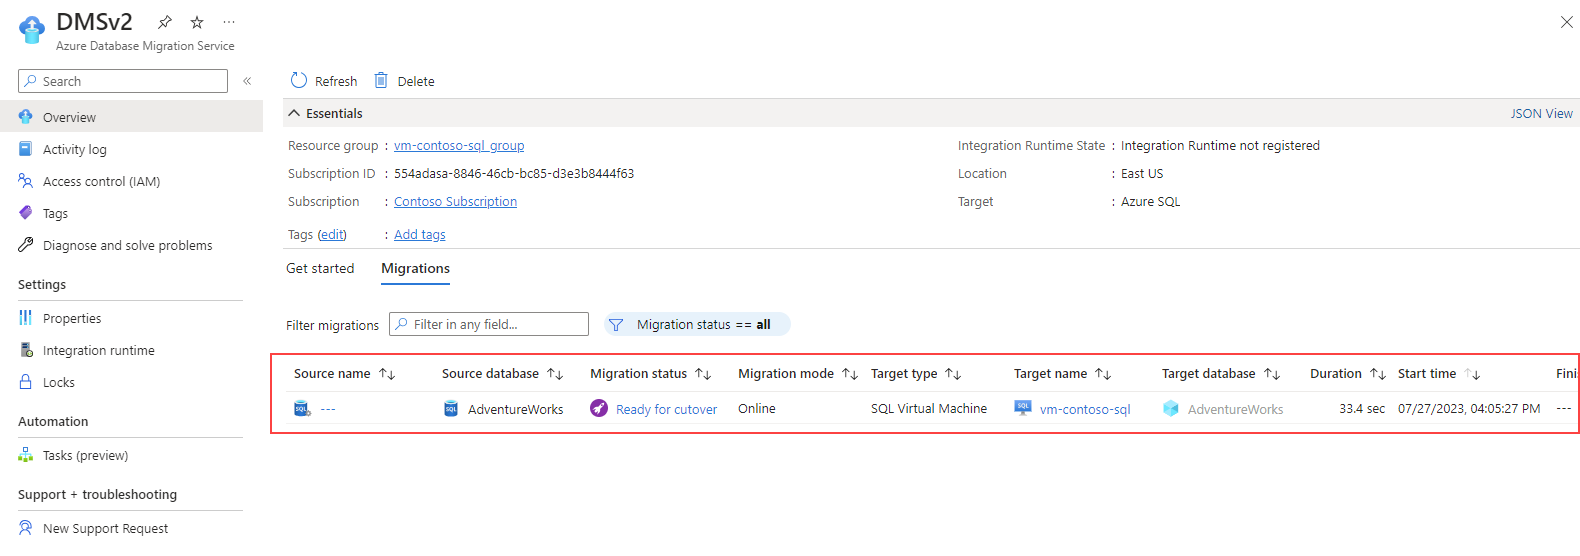Click the Ready for cutover rocket icon

tap(599, 408)
